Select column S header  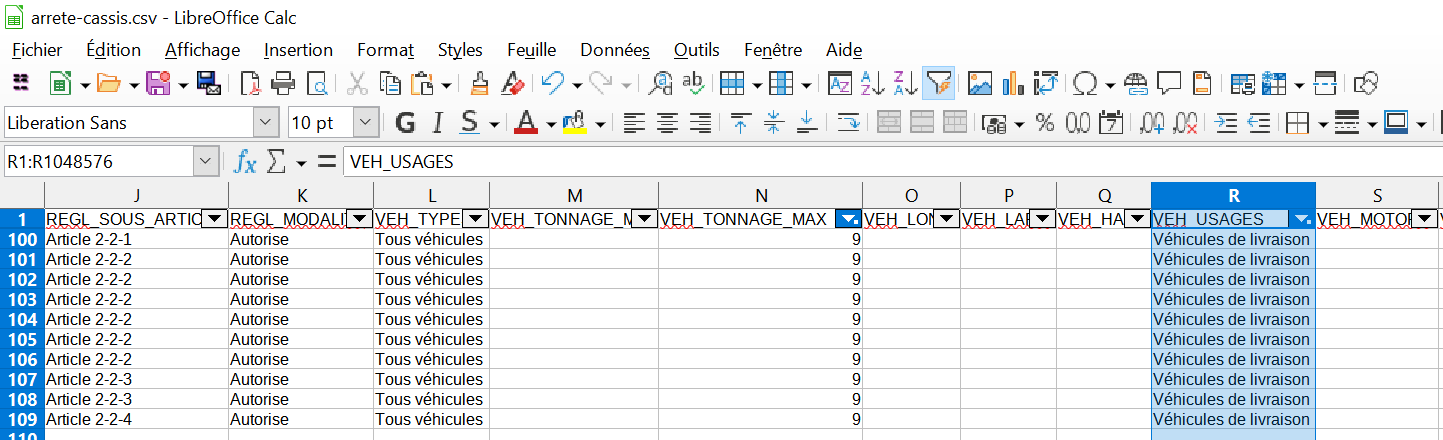(1376, 196)
